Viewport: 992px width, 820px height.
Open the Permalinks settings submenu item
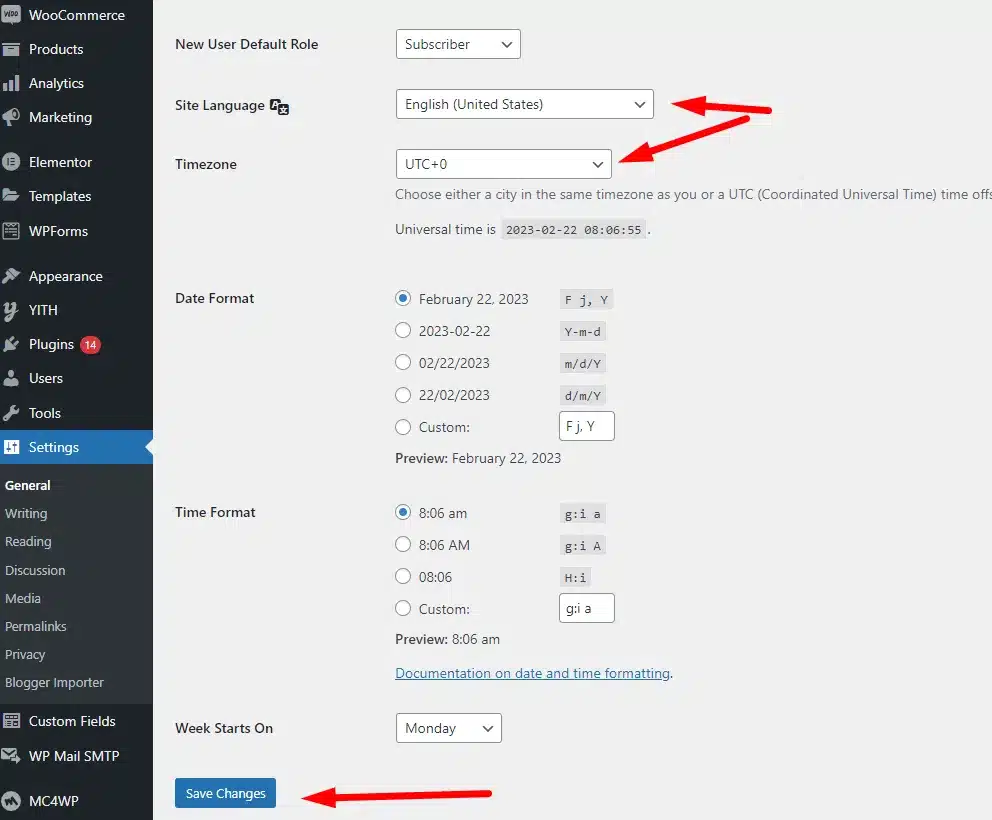[36, 626]
